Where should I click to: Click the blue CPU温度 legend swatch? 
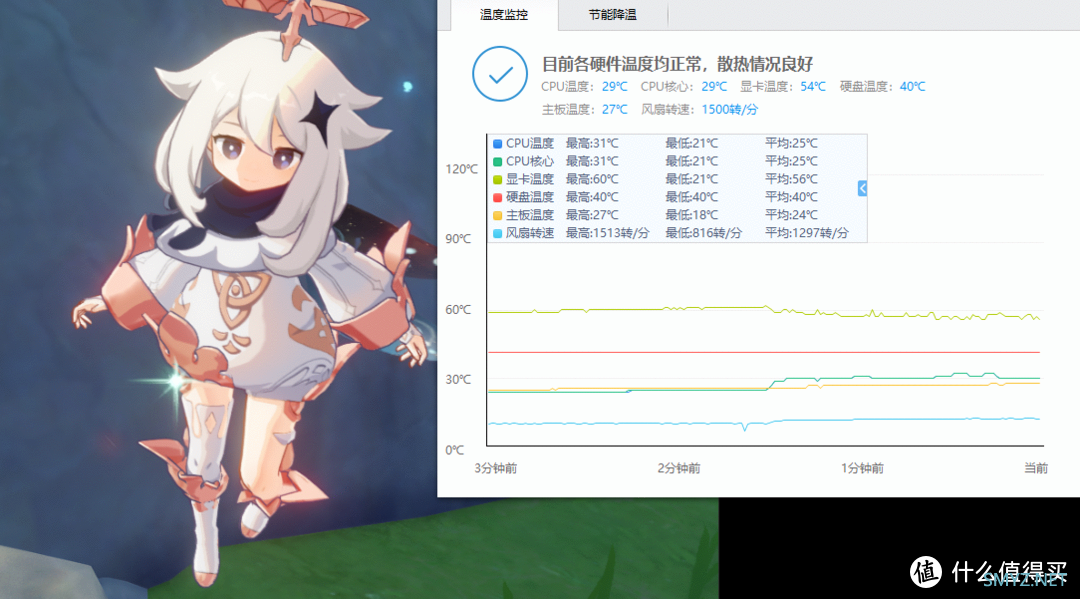click(x=498, y=144)
